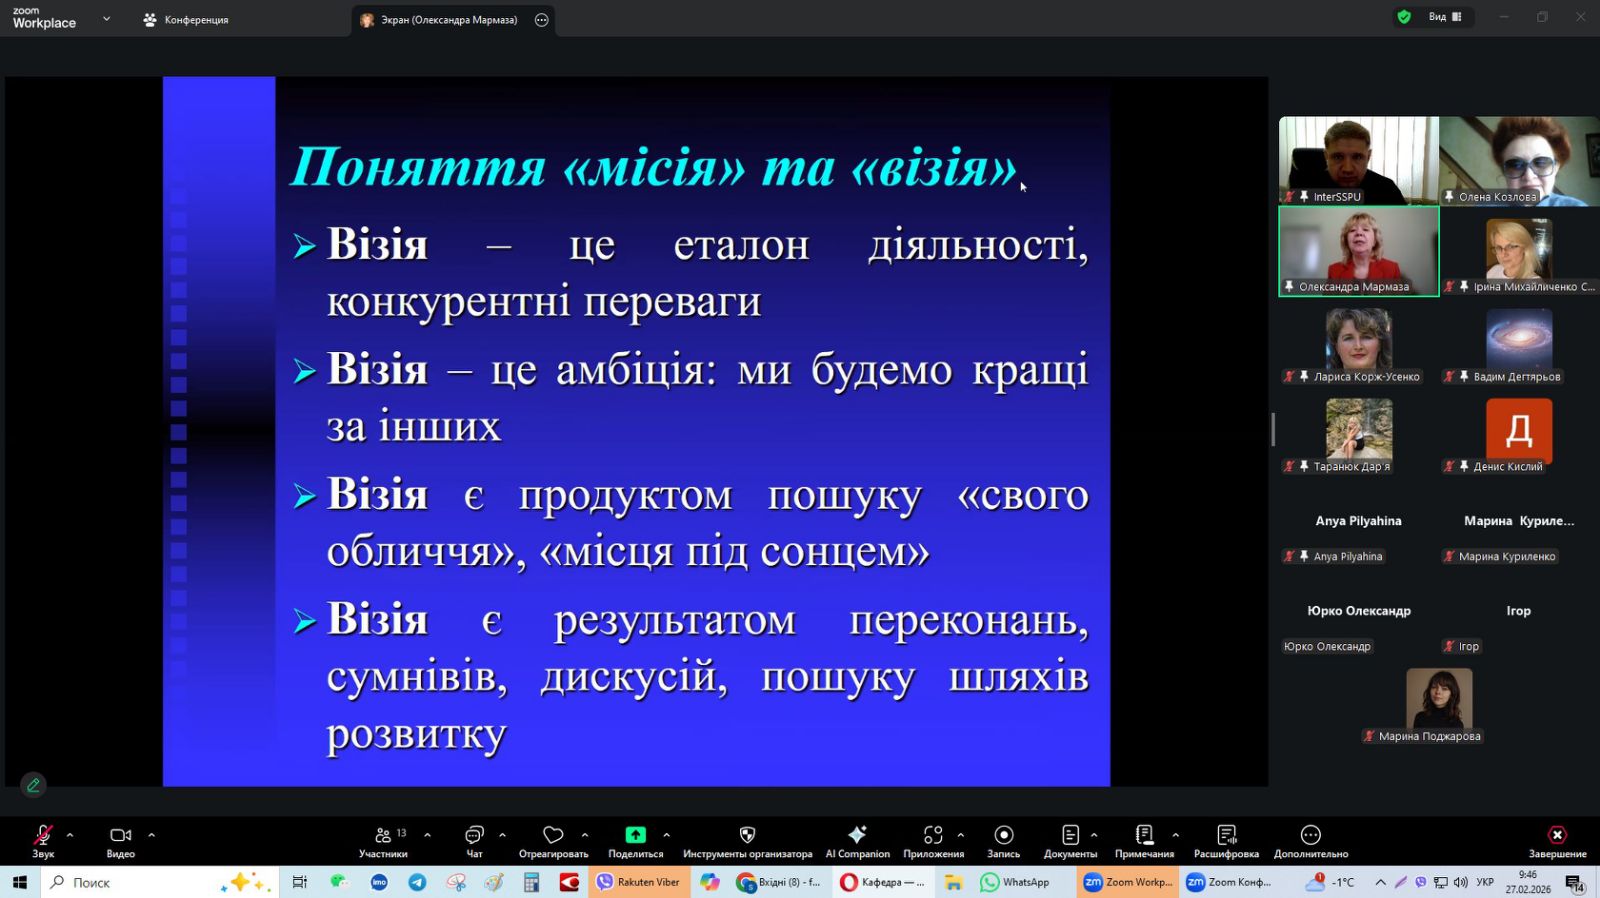Click the green Поделиться share screen icon
1600x898 pixels.
tap(635, 835)
